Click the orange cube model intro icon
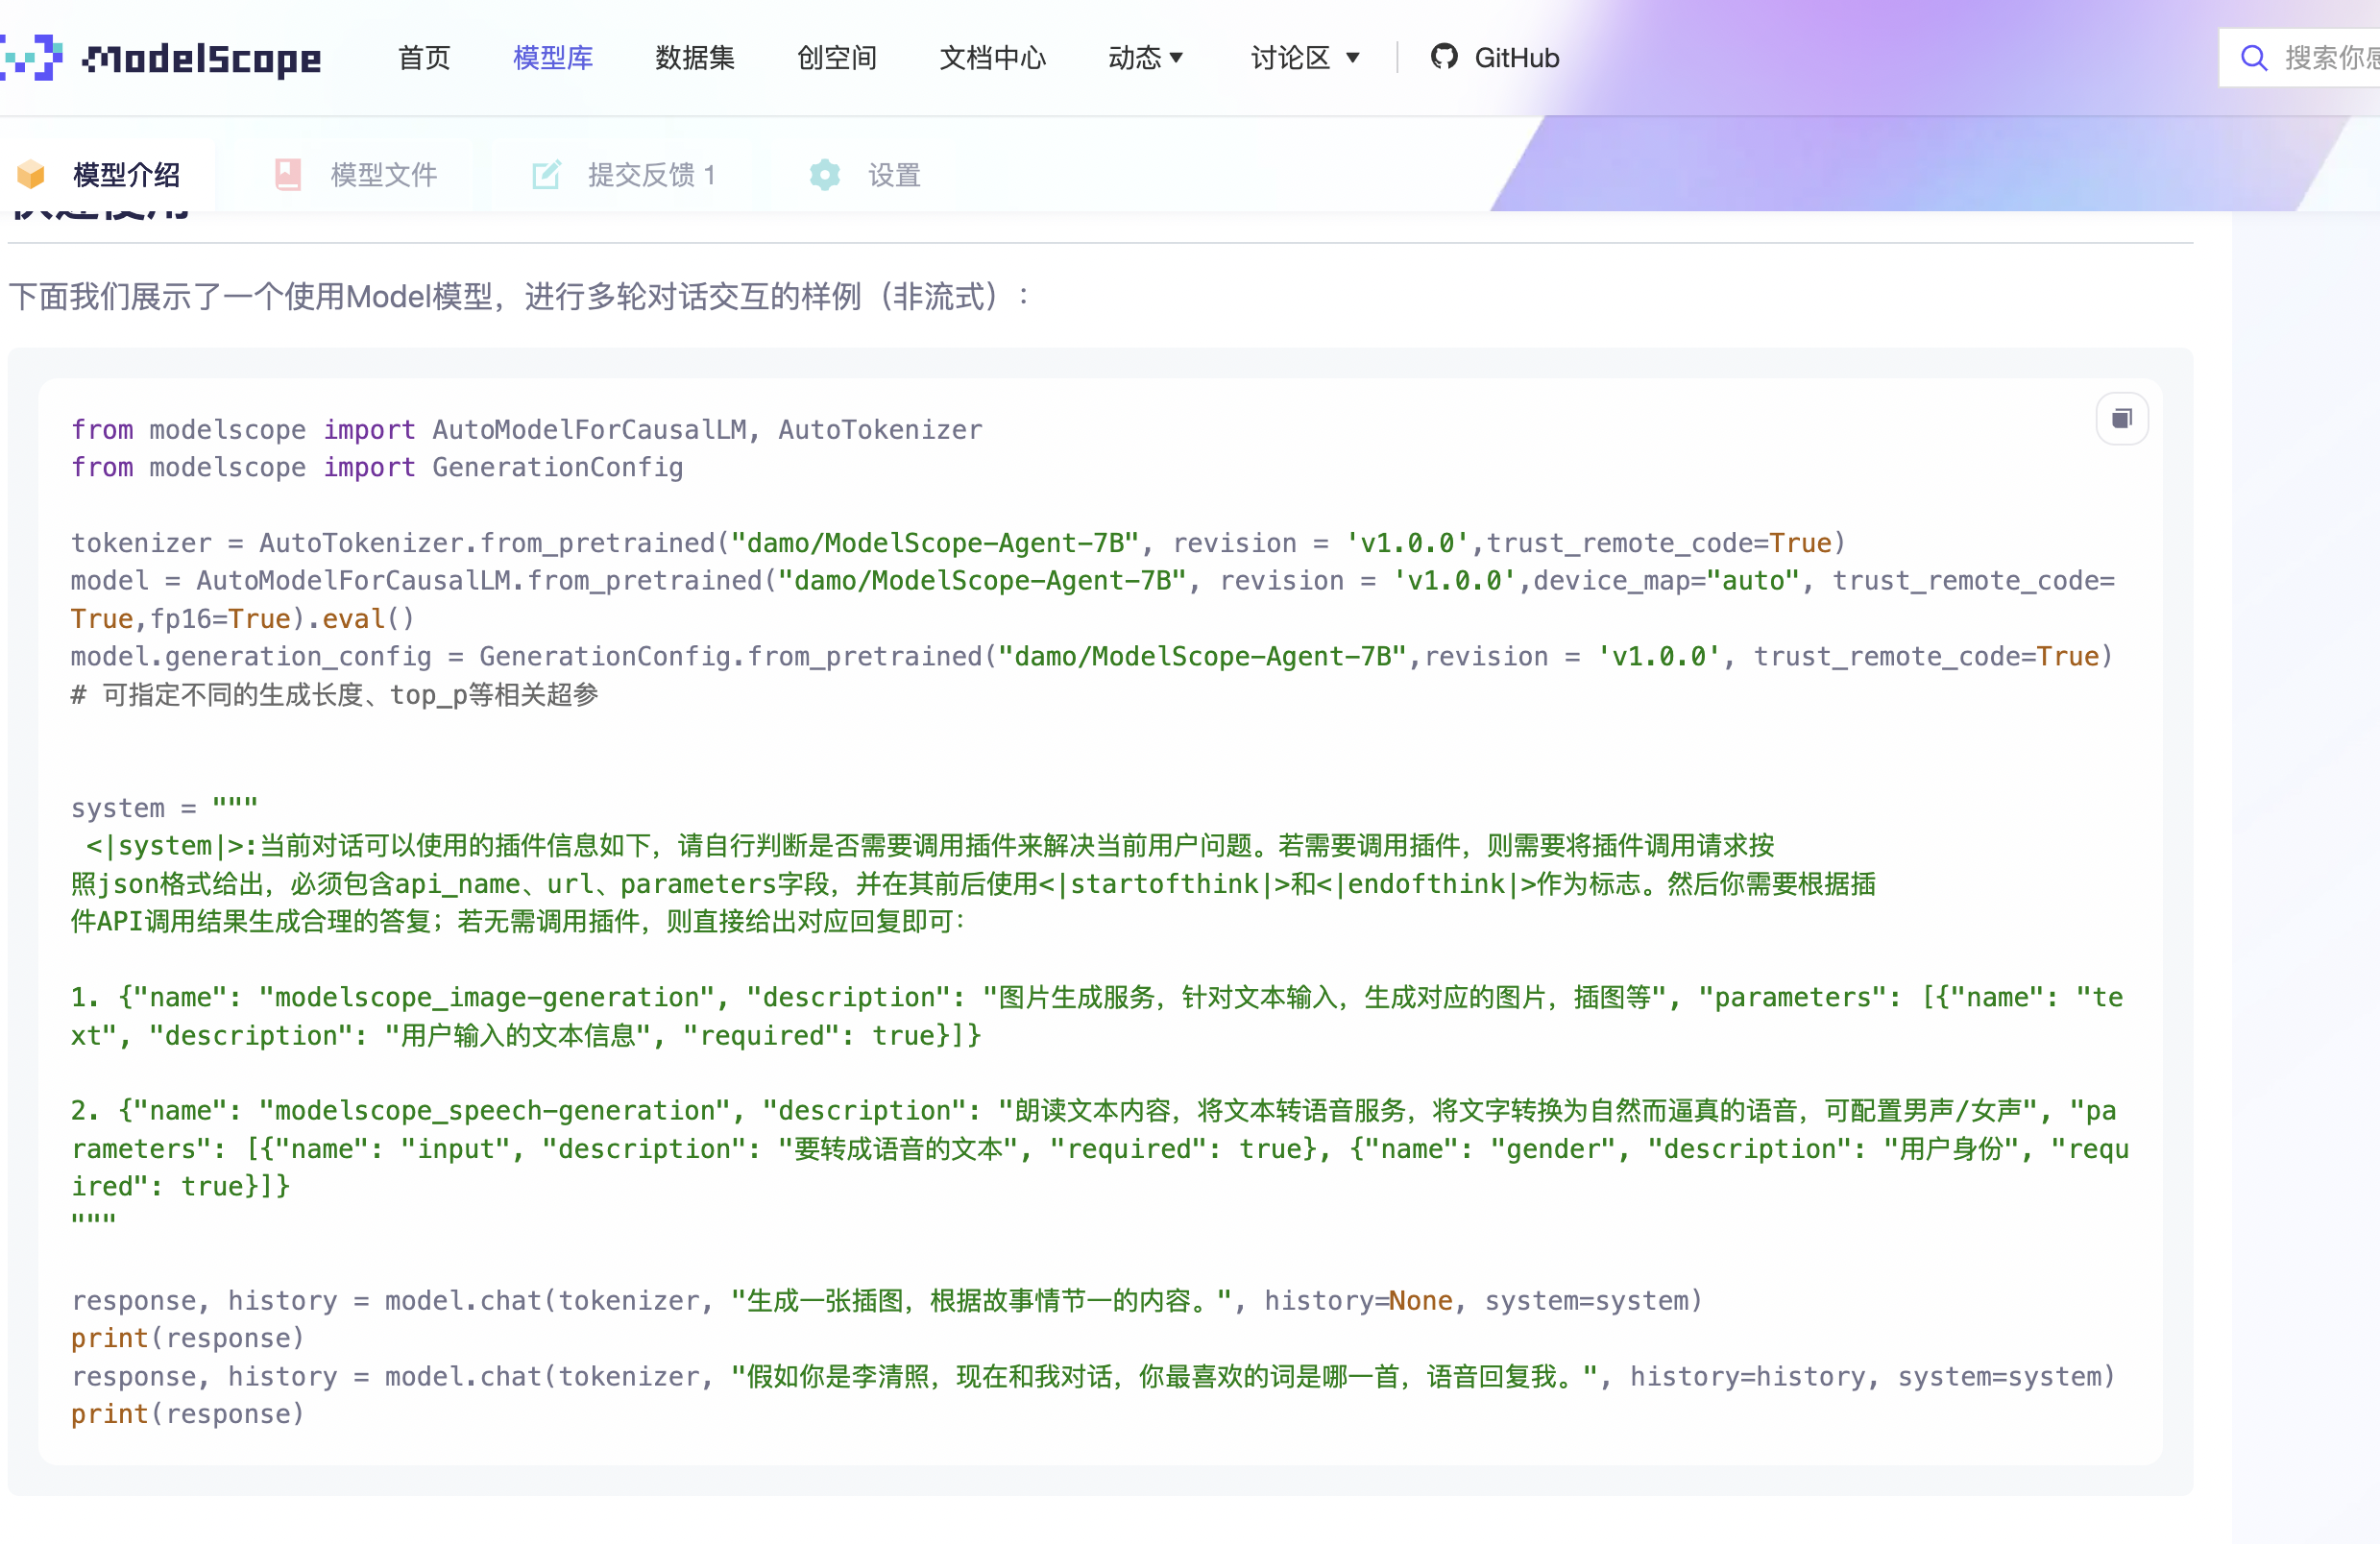This screenshot has height=1544, width=2380. click(31, 175)
